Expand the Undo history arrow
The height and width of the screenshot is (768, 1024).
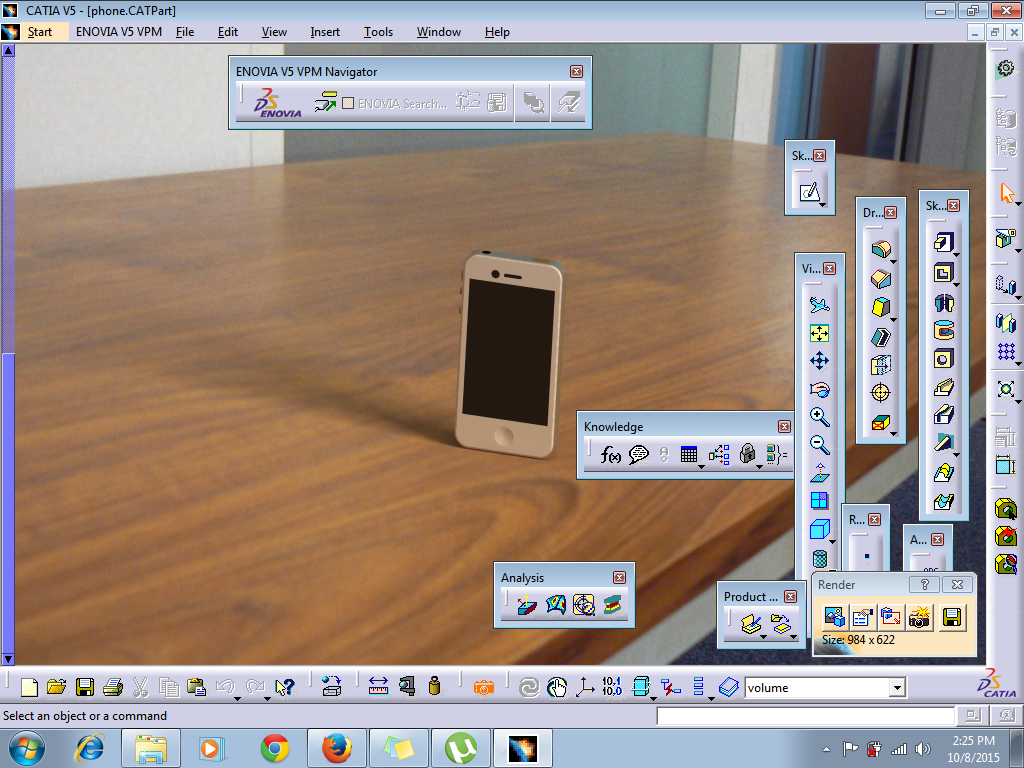coord(238,697)
